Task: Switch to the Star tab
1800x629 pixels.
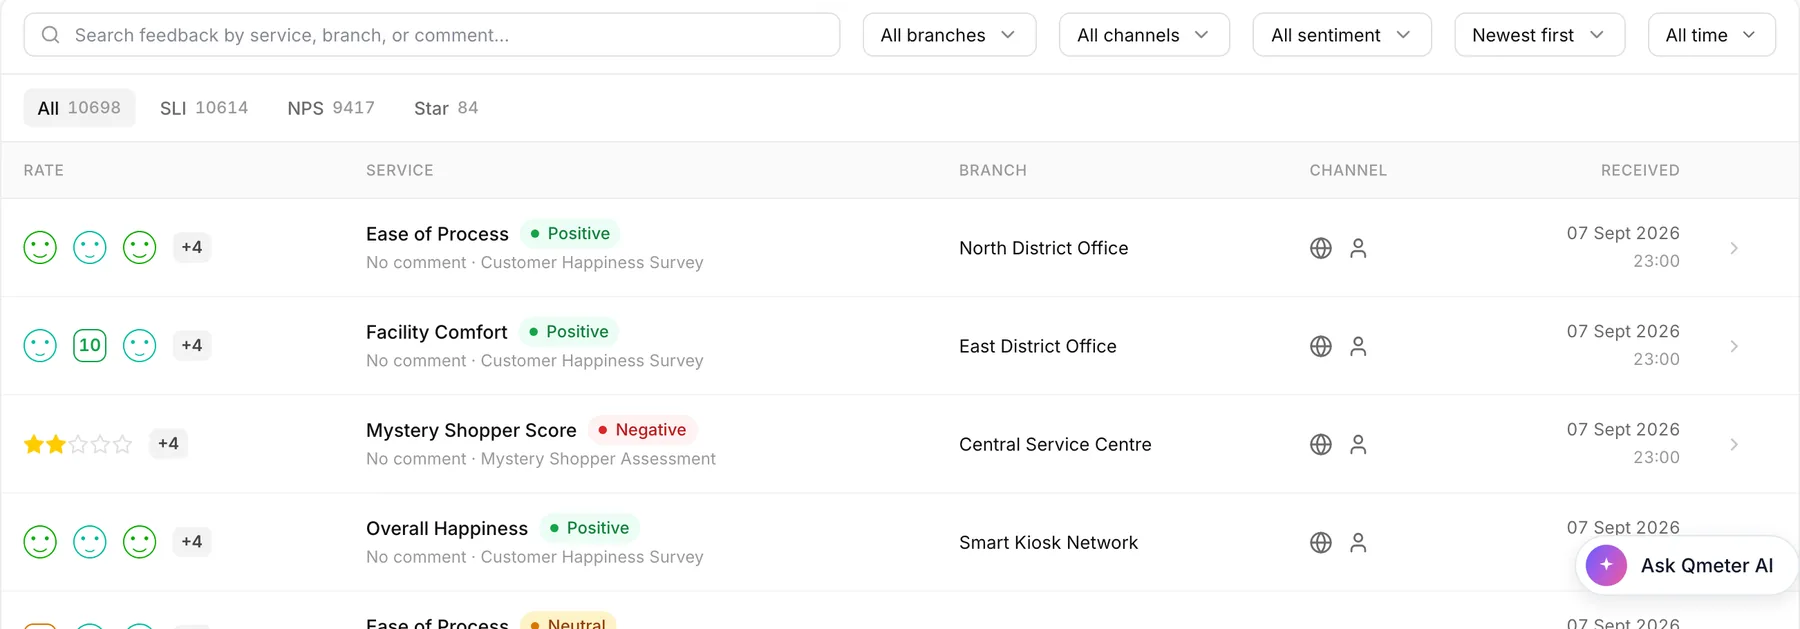Action: 446,108
